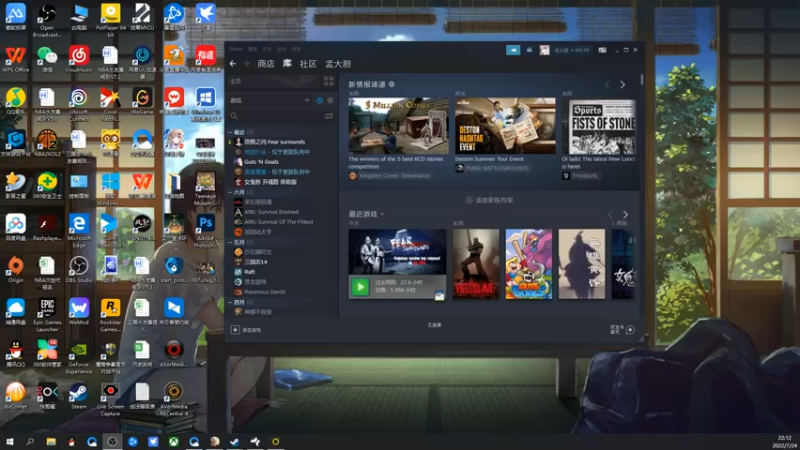Viewport: 800px width, 450px height.
Task: Toggle the ready-to-play filter icon
Action: (330, 101)
